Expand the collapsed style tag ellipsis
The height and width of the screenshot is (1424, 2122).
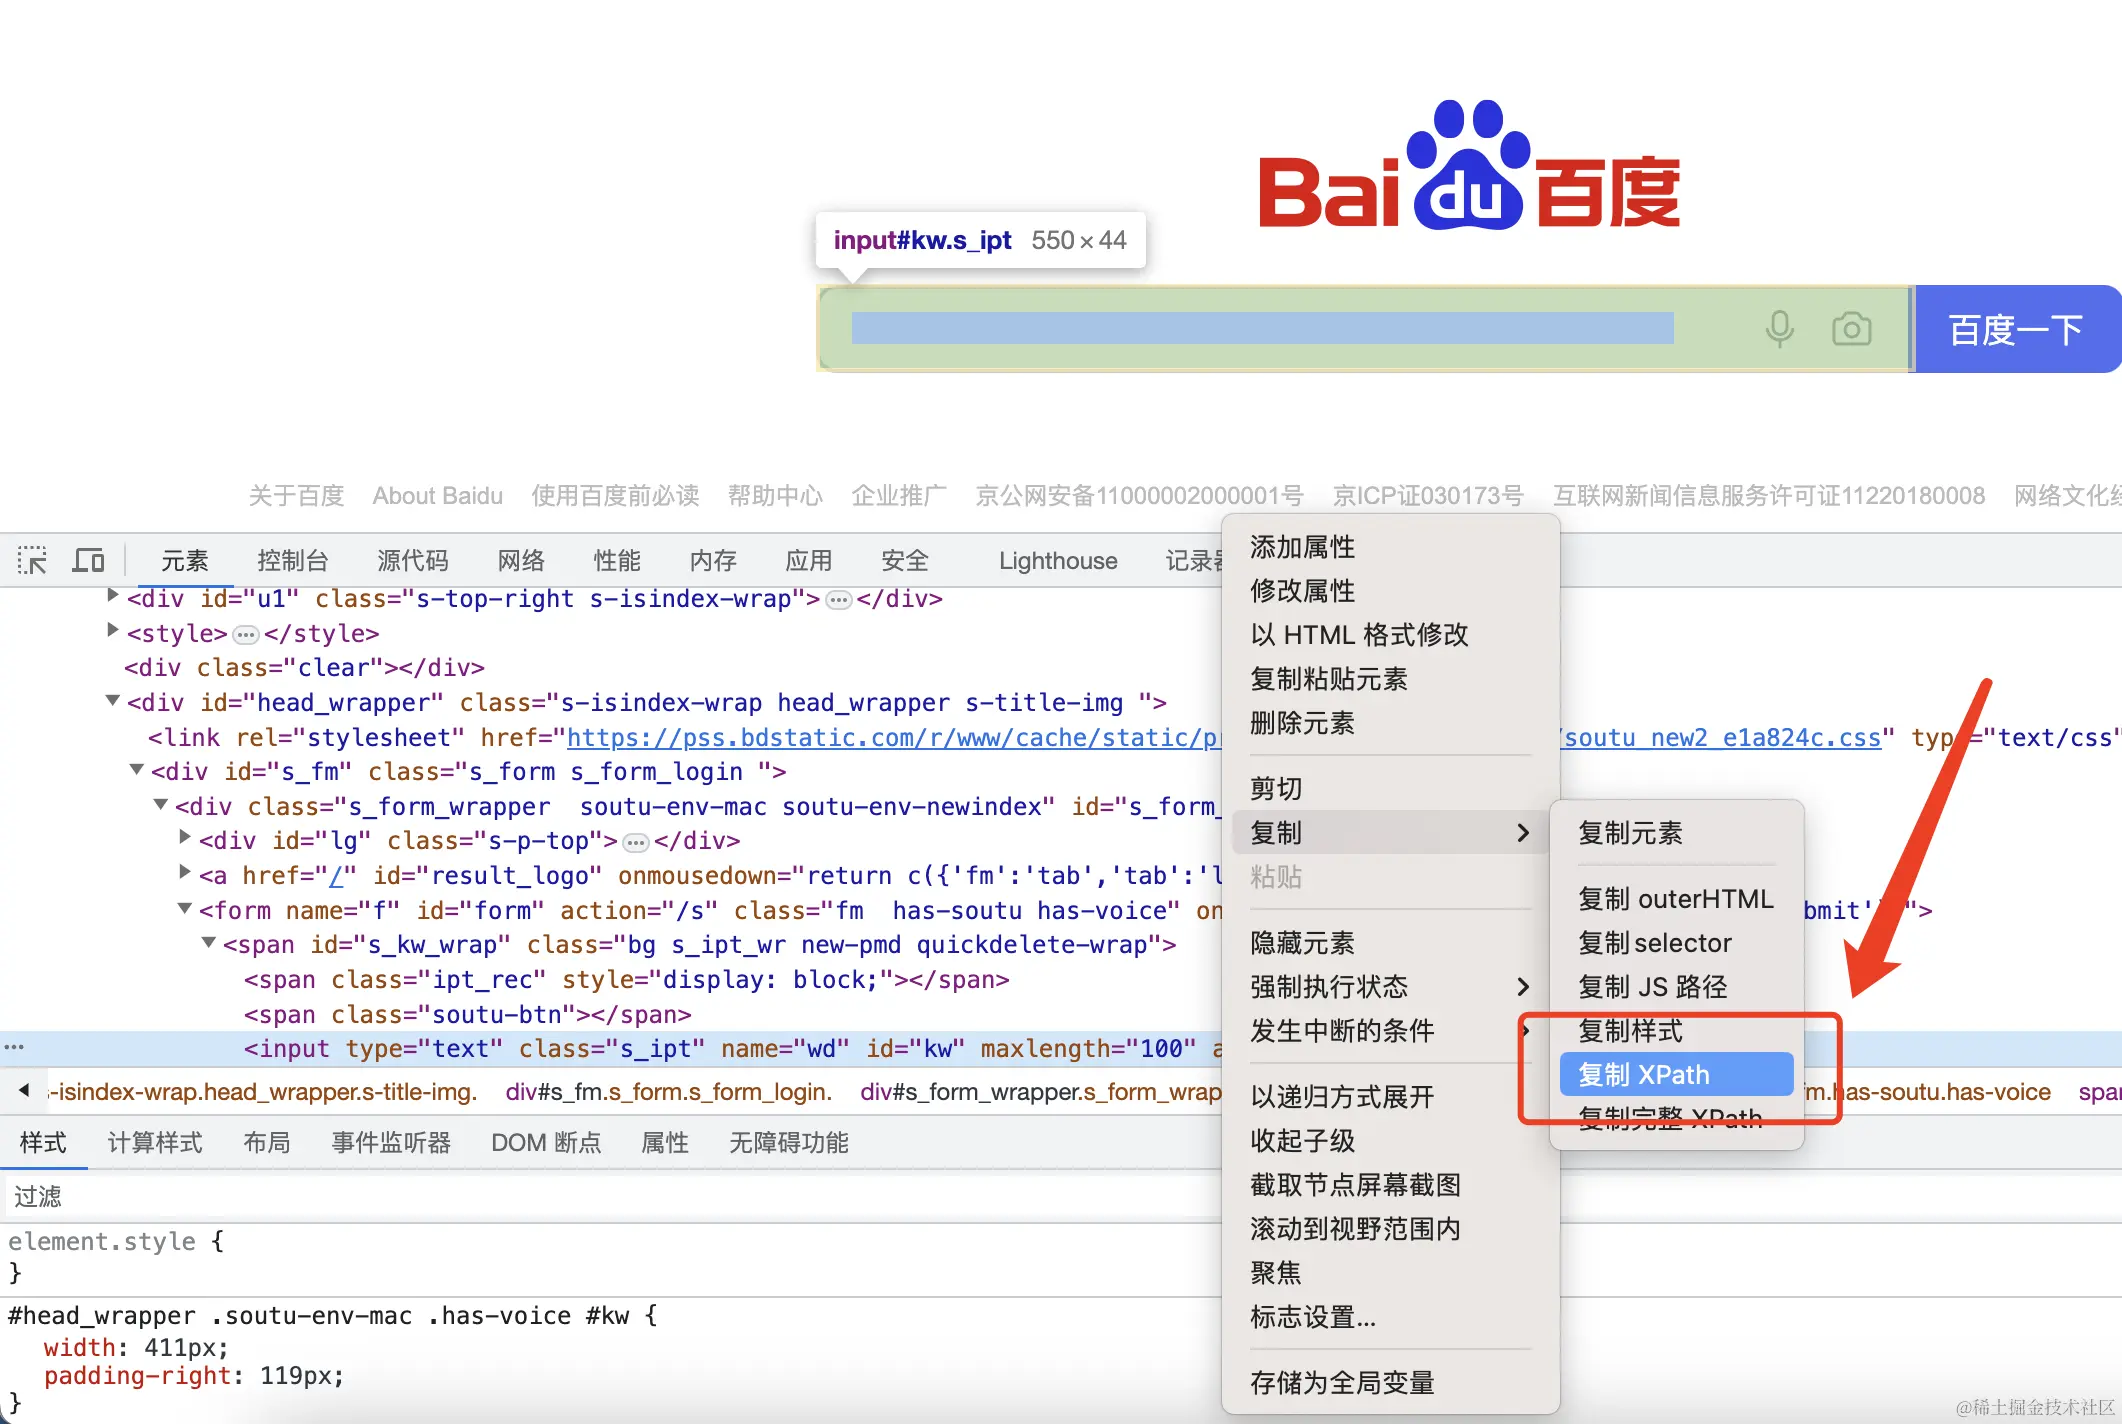(245, 635)
